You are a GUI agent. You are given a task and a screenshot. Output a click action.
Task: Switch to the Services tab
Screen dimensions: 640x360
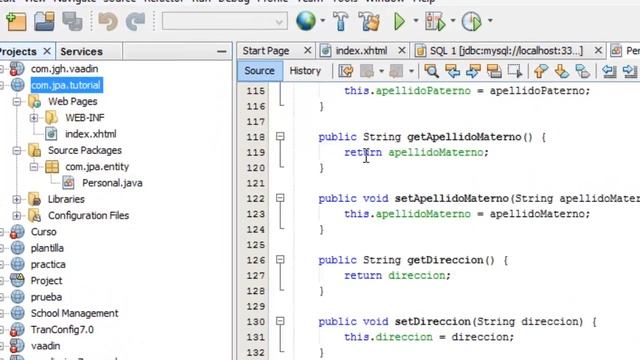click(x=81, y=51)
